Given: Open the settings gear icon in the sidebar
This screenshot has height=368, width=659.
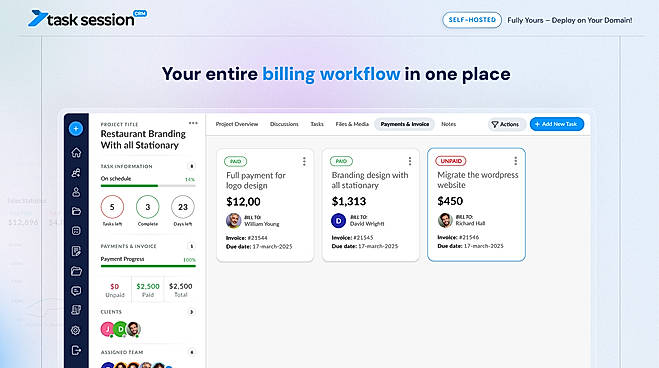Looking at the screenshot, I should point(76,330).
